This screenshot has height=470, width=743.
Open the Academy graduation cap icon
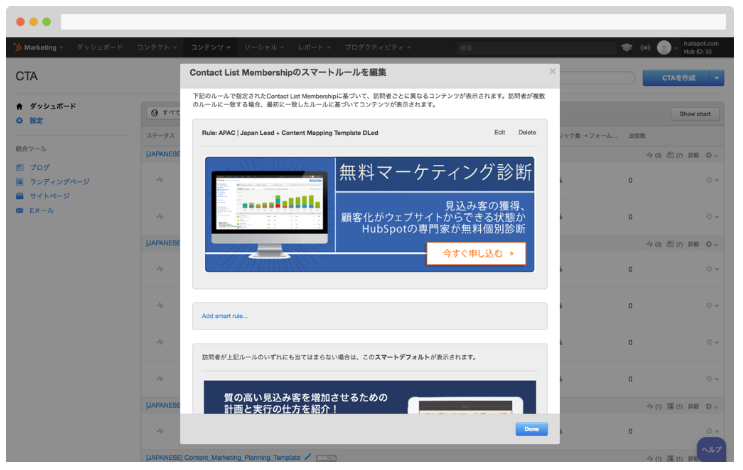tap(626, 47)
